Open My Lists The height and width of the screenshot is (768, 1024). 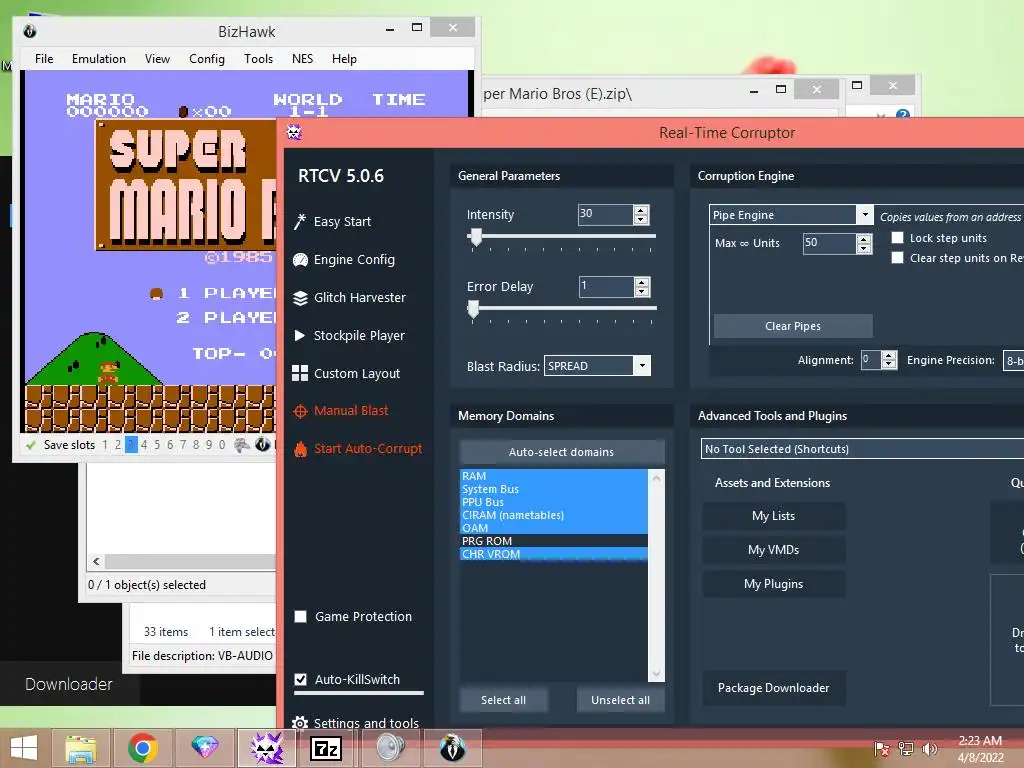[774, 516]
